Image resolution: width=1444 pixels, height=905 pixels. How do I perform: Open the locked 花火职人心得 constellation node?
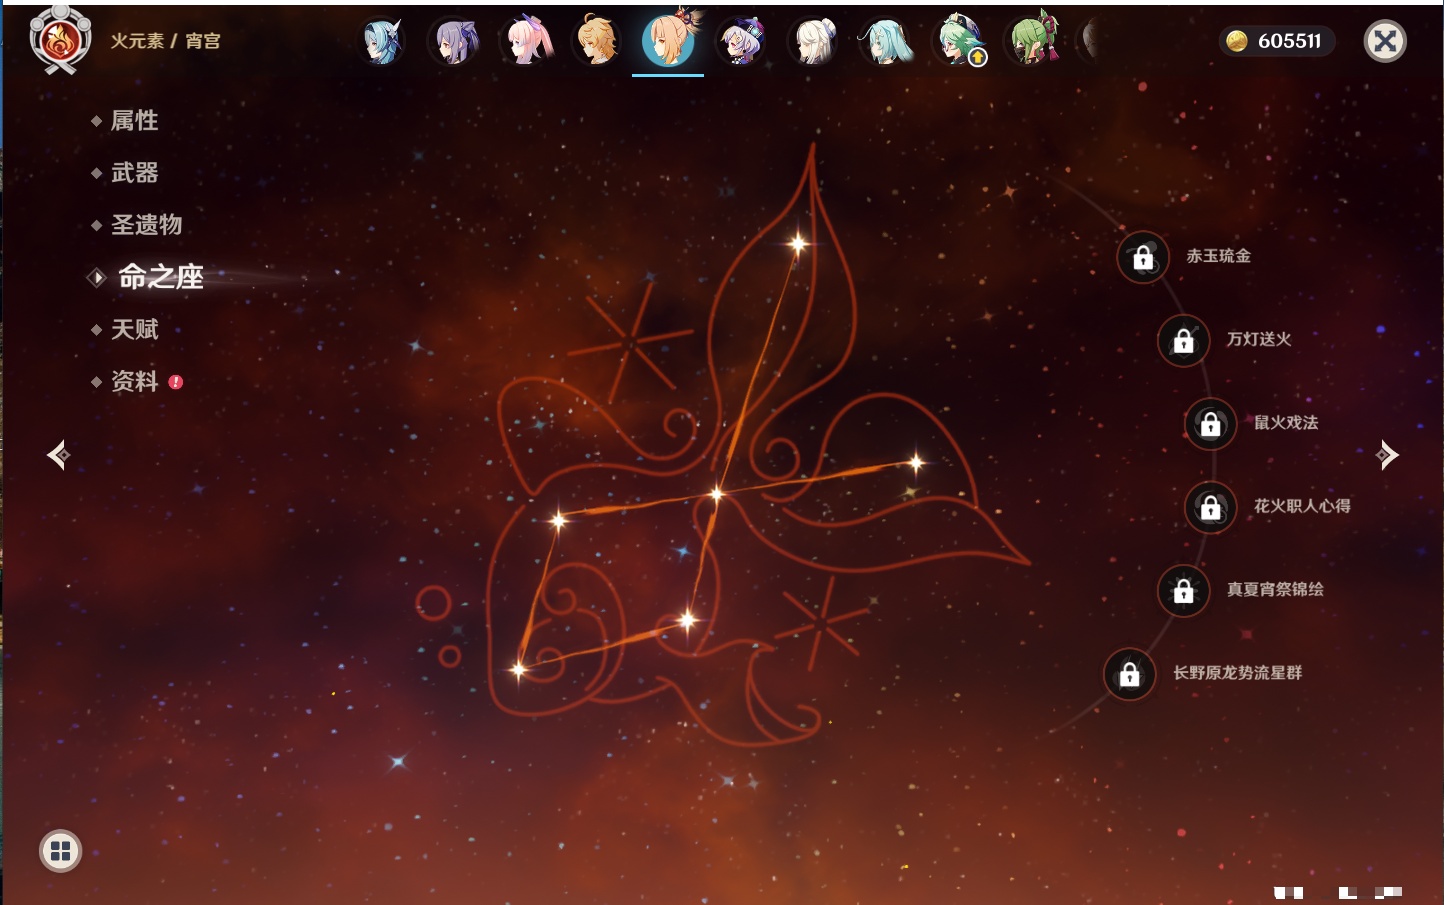pyautogui.click(x=1211, y=507)
